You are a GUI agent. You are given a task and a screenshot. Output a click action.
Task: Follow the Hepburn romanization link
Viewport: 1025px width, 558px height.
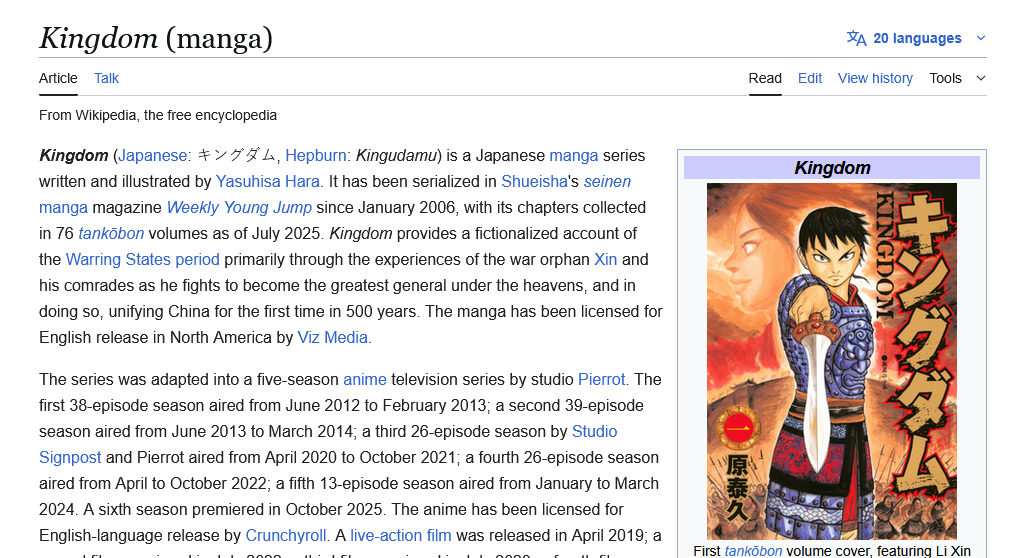(x=316, y=156)
